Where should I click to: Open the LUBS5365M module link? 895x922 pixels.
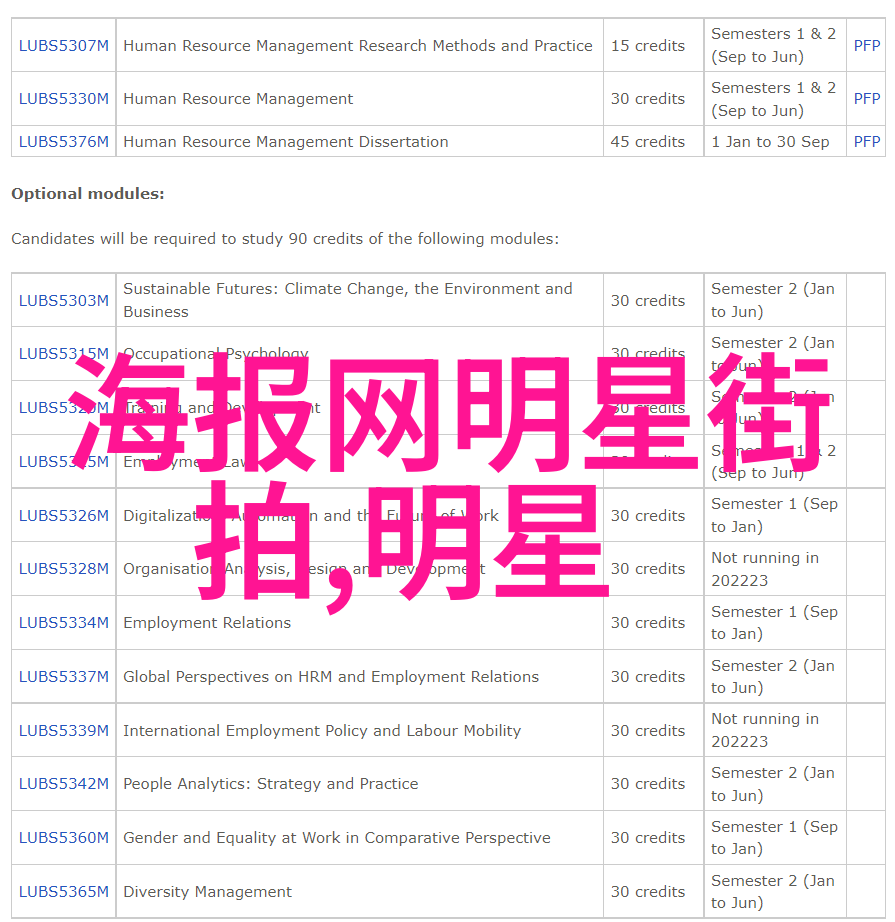64,891
